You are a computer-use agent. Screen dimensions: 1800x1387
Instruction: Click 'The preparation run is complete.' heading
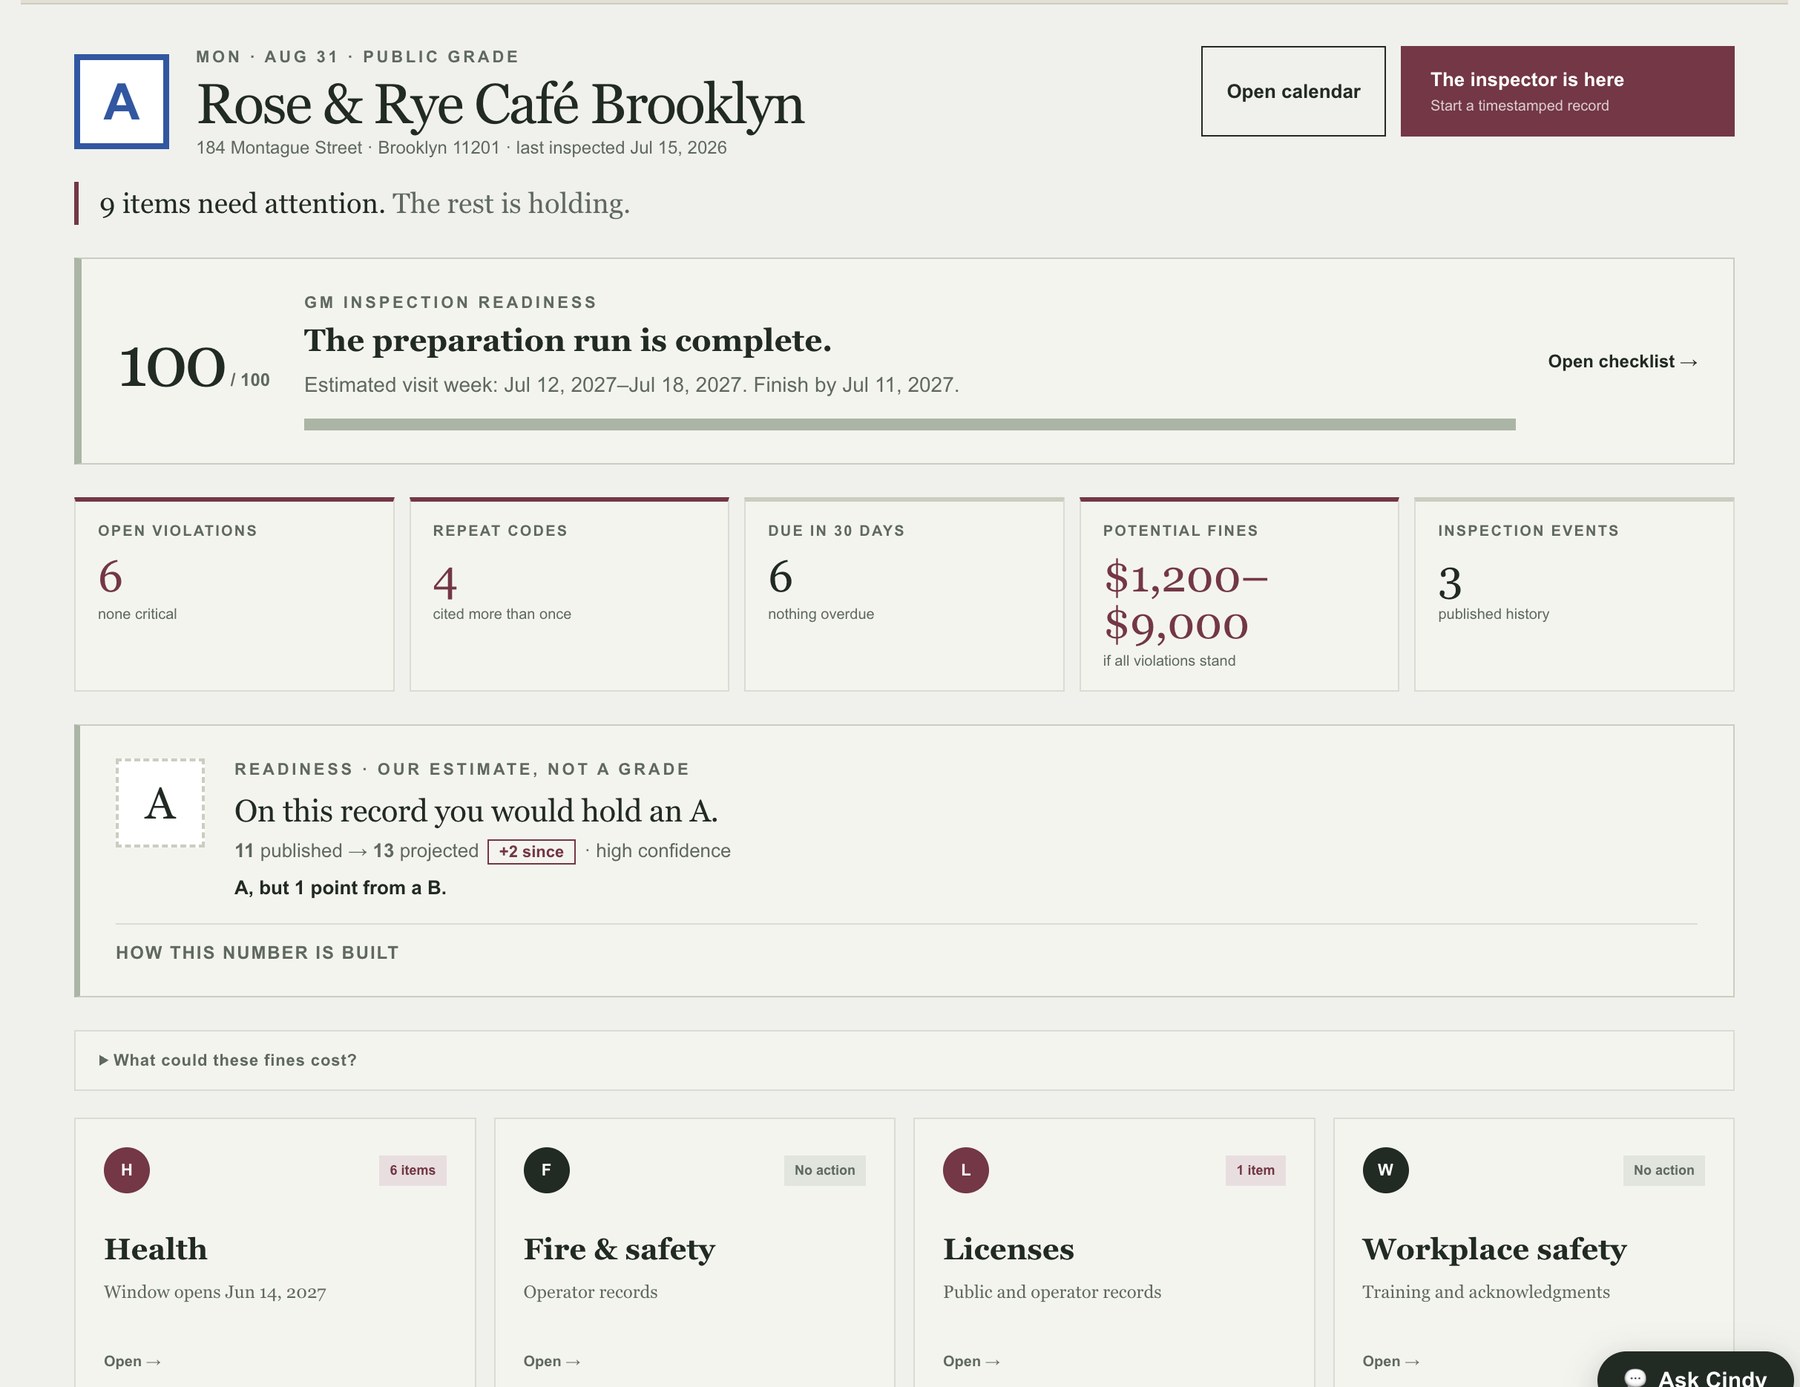(568, 341)
